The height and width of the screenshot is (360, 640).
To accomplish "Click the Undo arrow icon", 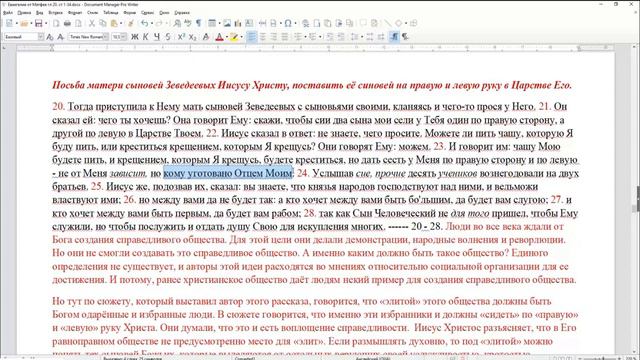I will coord(144,24).
